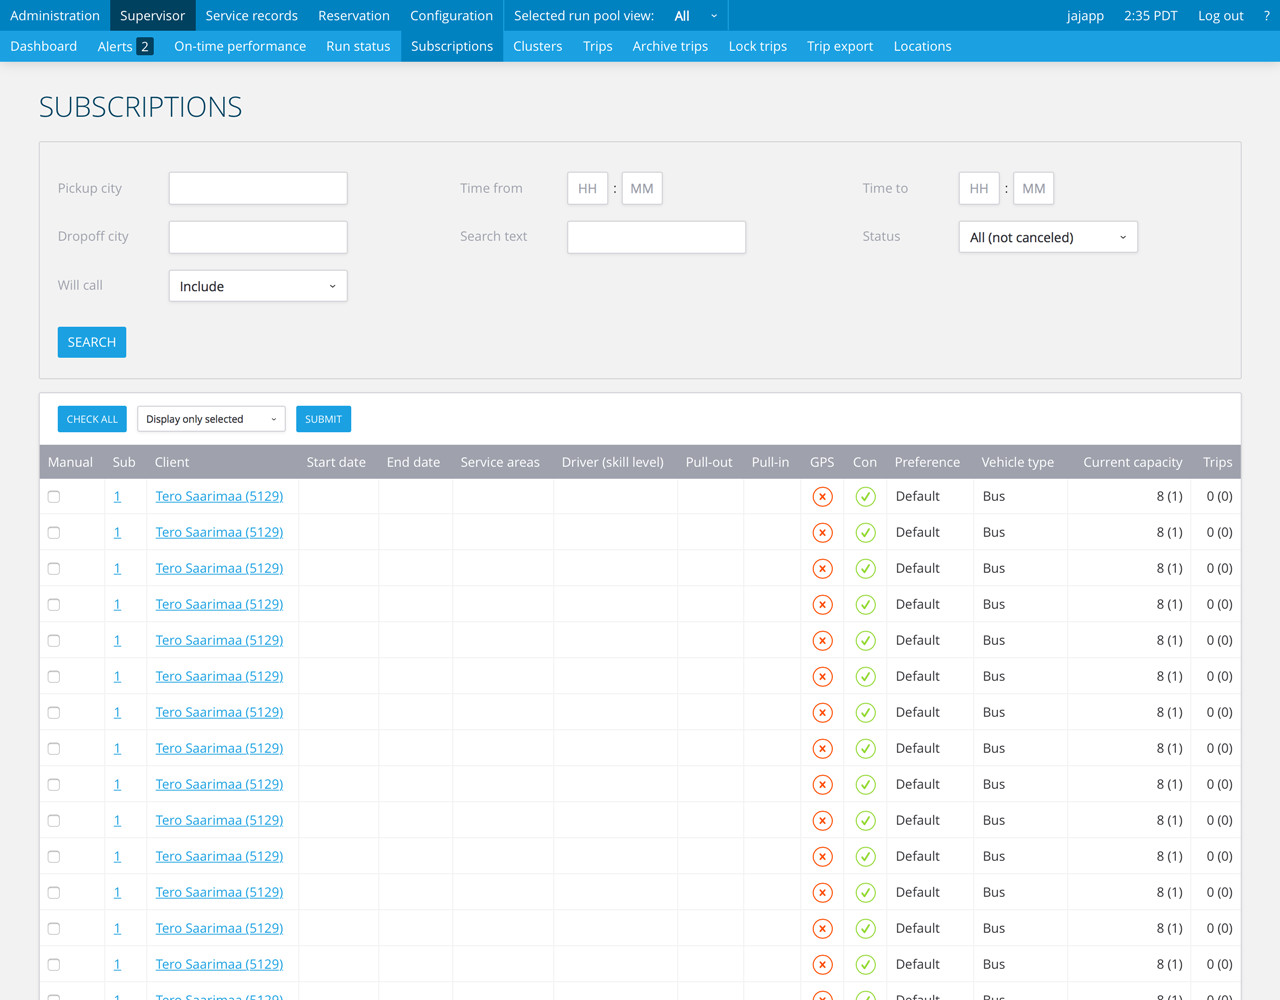This screenshot has height=1000, width=1280.
Task: Click the Time to HH field
Action: pyautogui.click(x=979, y=188)
